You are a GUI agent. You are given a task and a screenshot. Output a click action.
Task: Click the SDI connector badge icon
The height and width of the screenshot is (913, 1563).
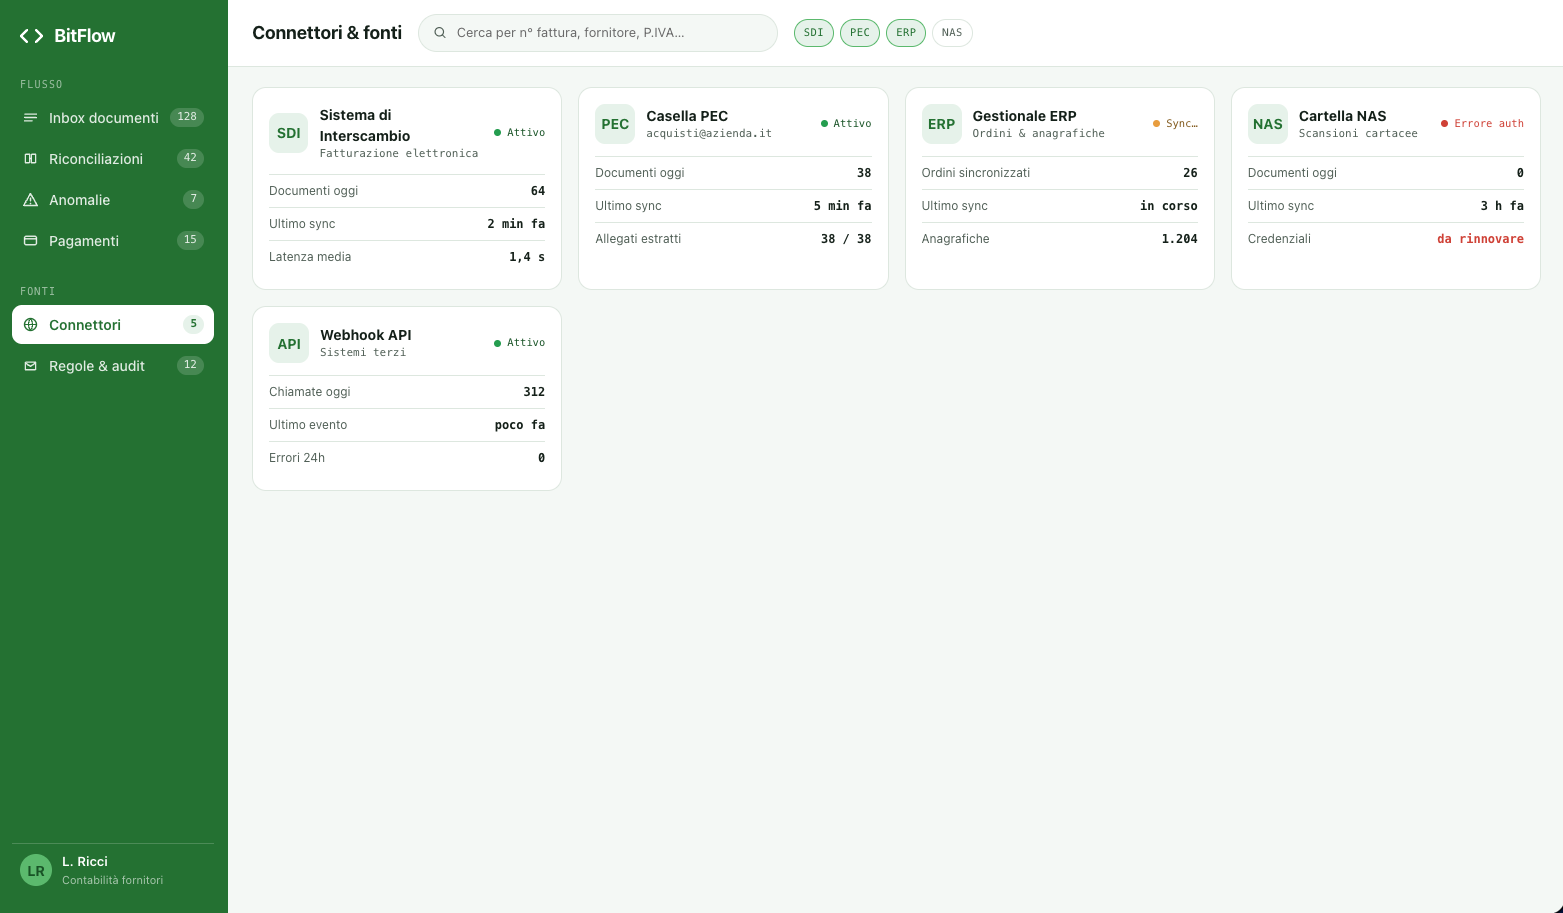point(289,133)
